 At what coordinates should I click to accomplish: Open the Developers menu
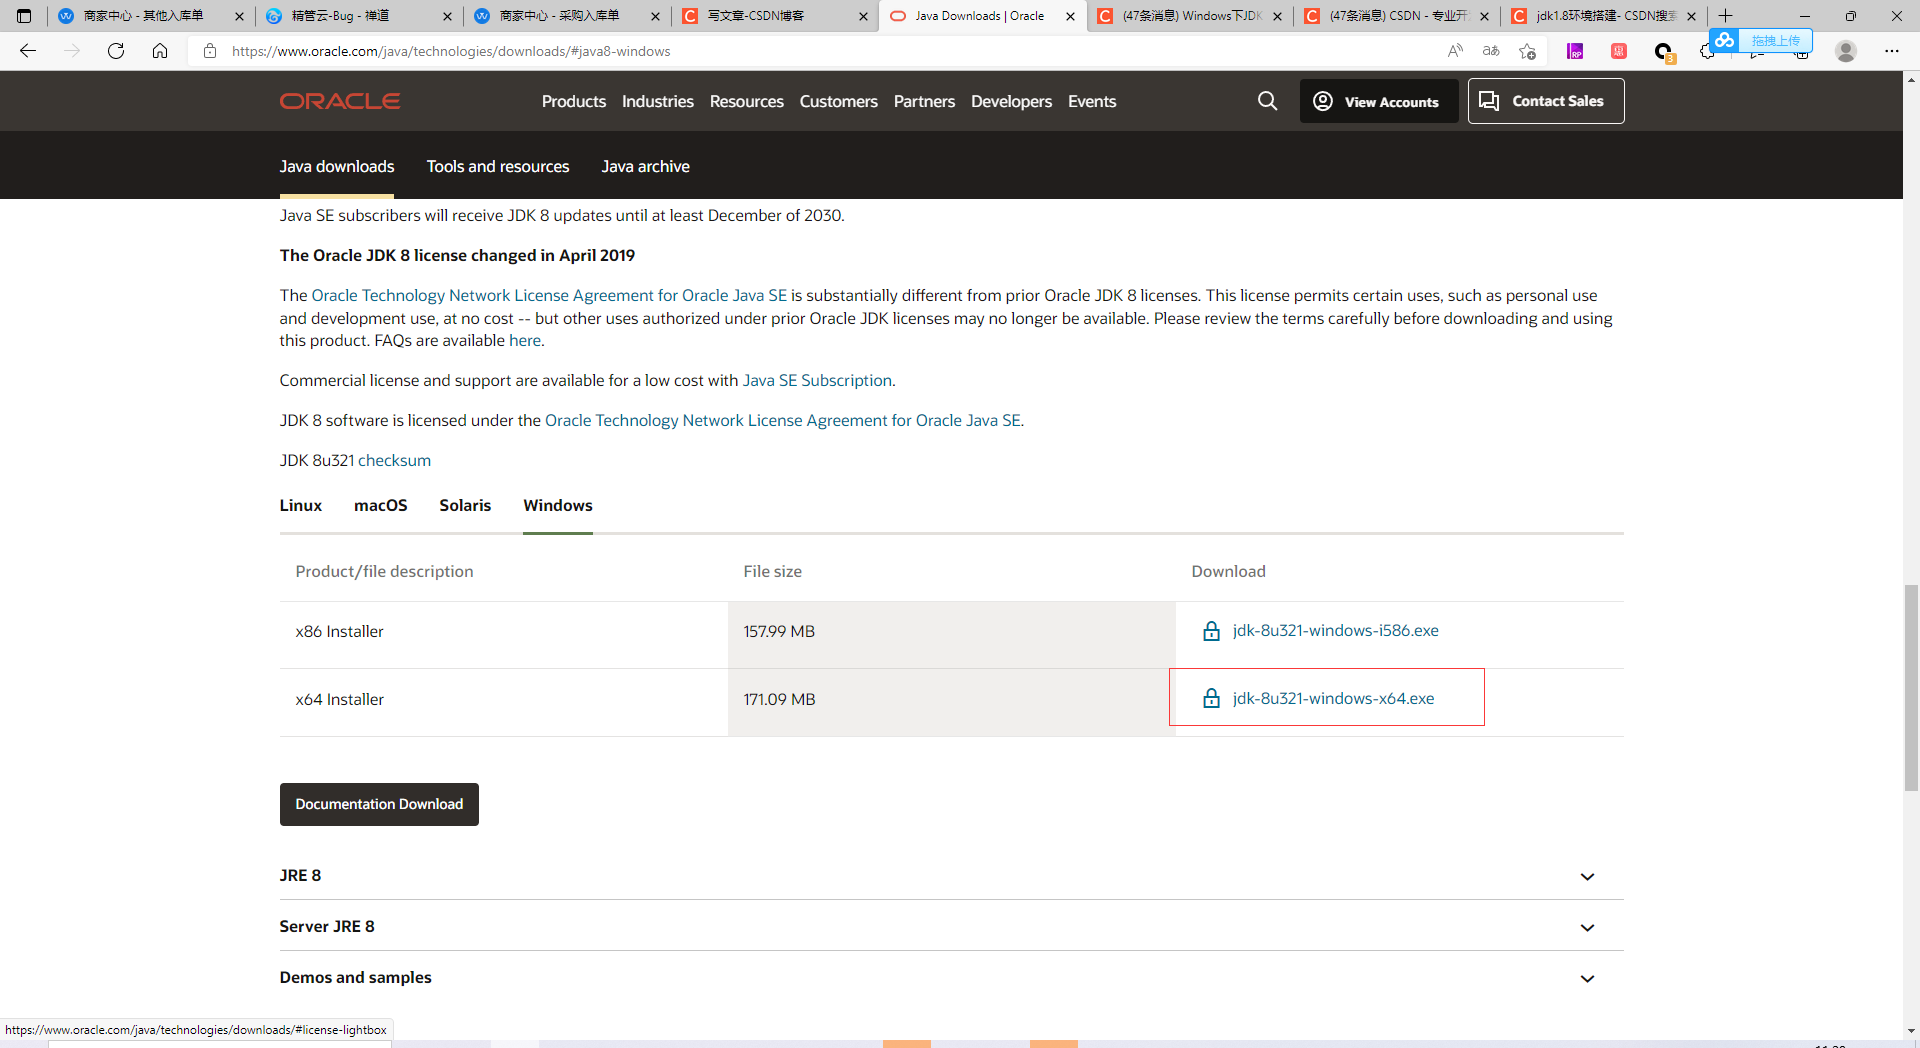pyautogui.click(x=1011, y=101)
